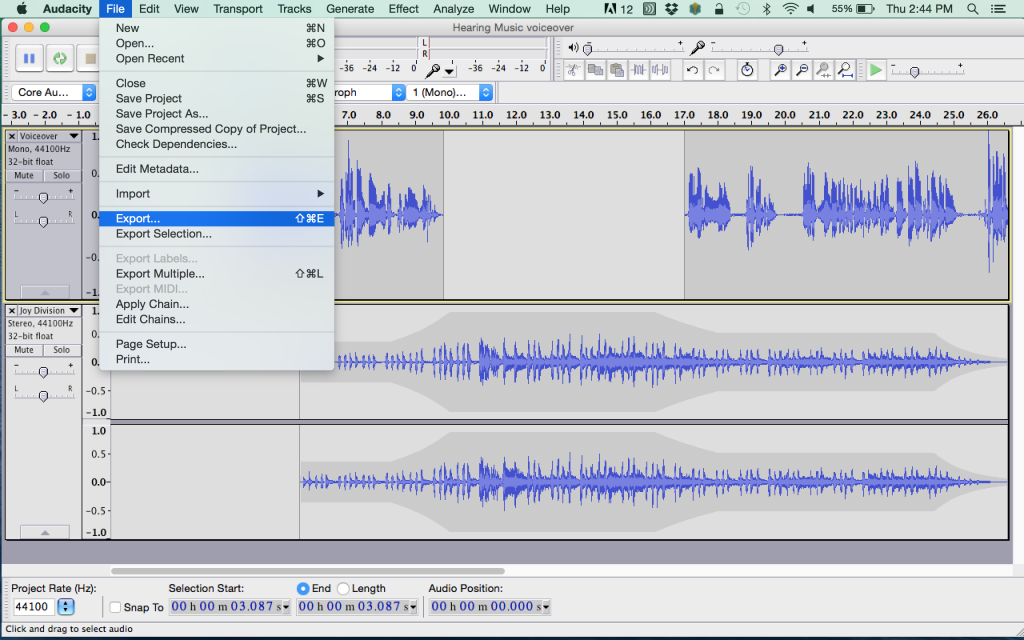Click the input recording volume slider thumb
The height and width of the screenshot is (640, 1024).
tap(778, 50)
